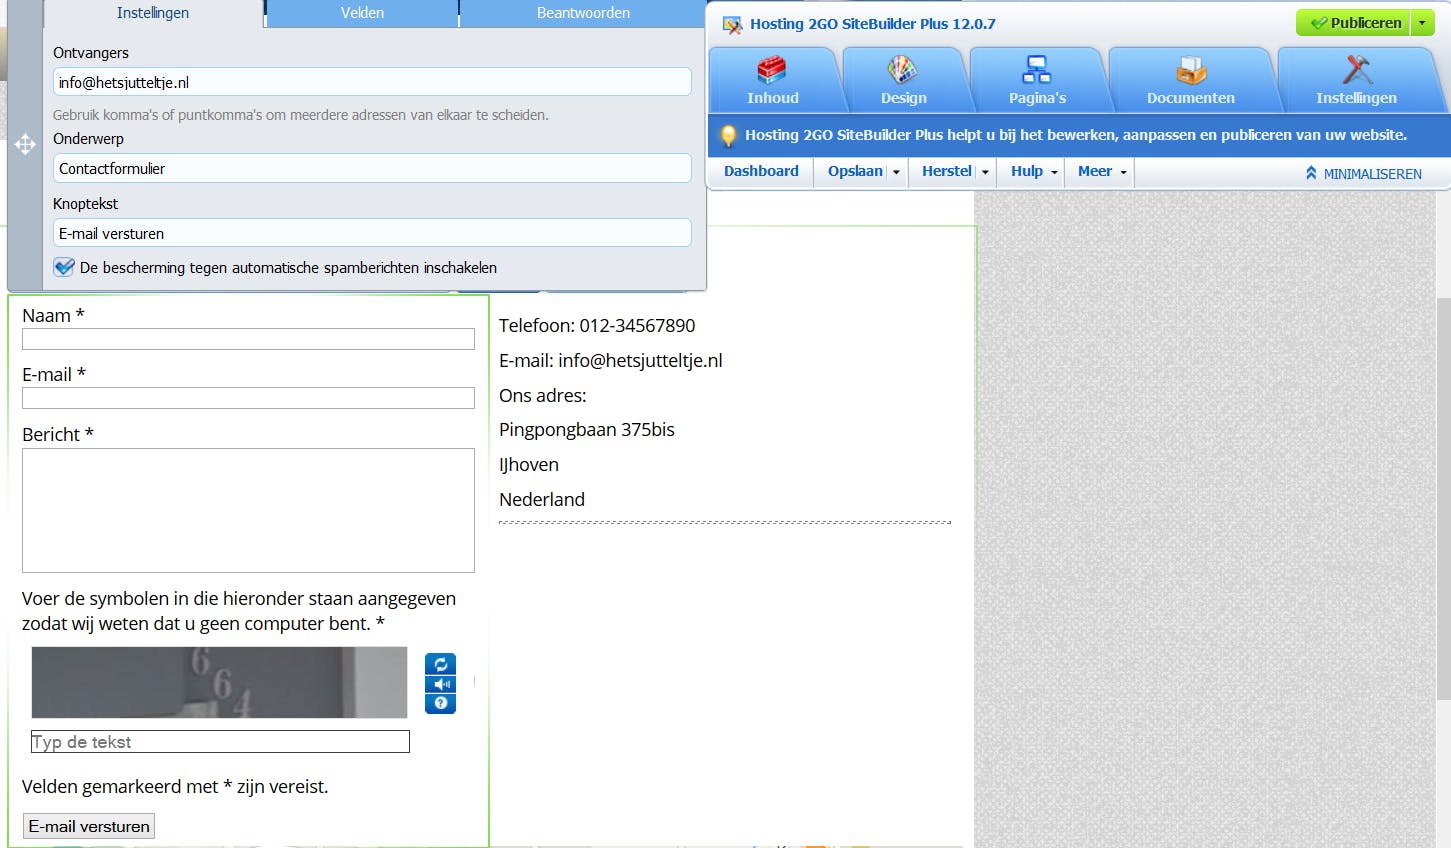
Task: Expand the Herstel dropdown arrow
Action: pyautogui.click(x=985, y=172)
